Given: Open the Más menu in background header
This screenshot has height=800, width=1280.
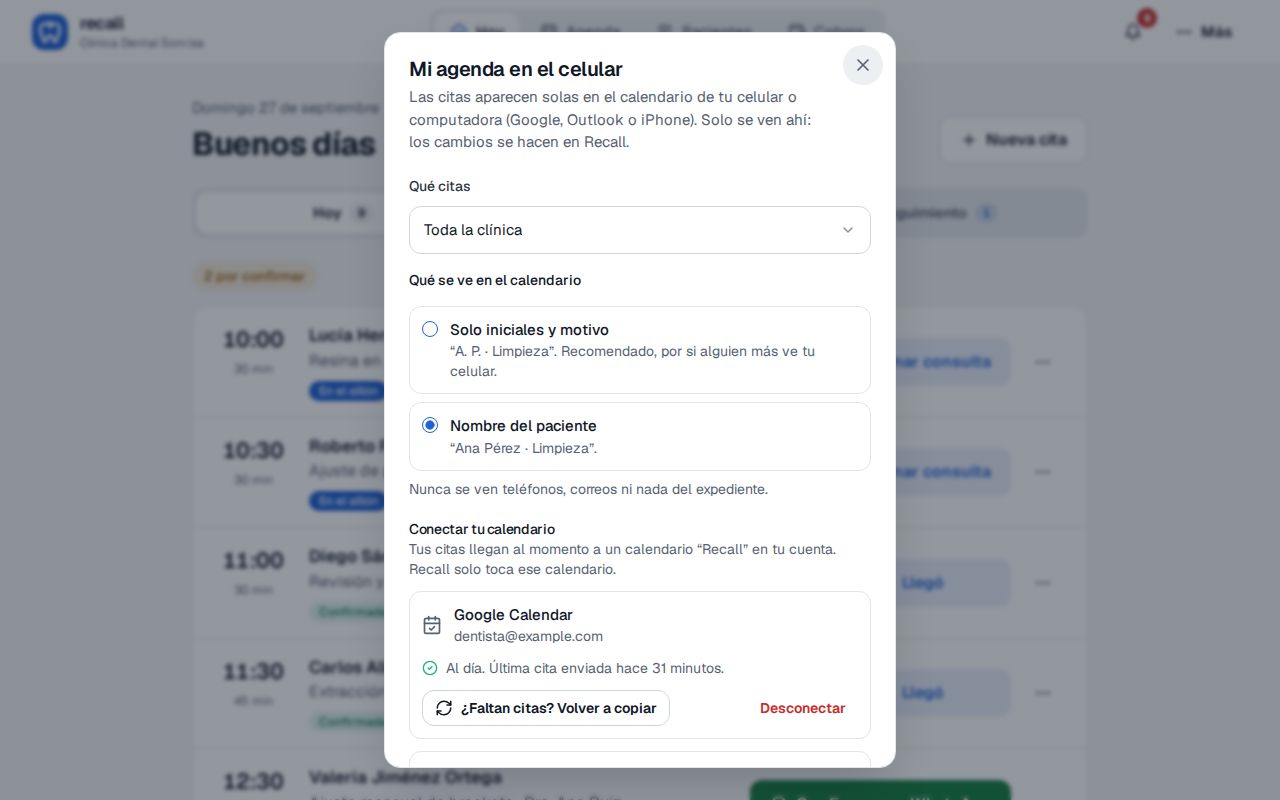Looking at the screenshot, I should (x=1205, y=32).
